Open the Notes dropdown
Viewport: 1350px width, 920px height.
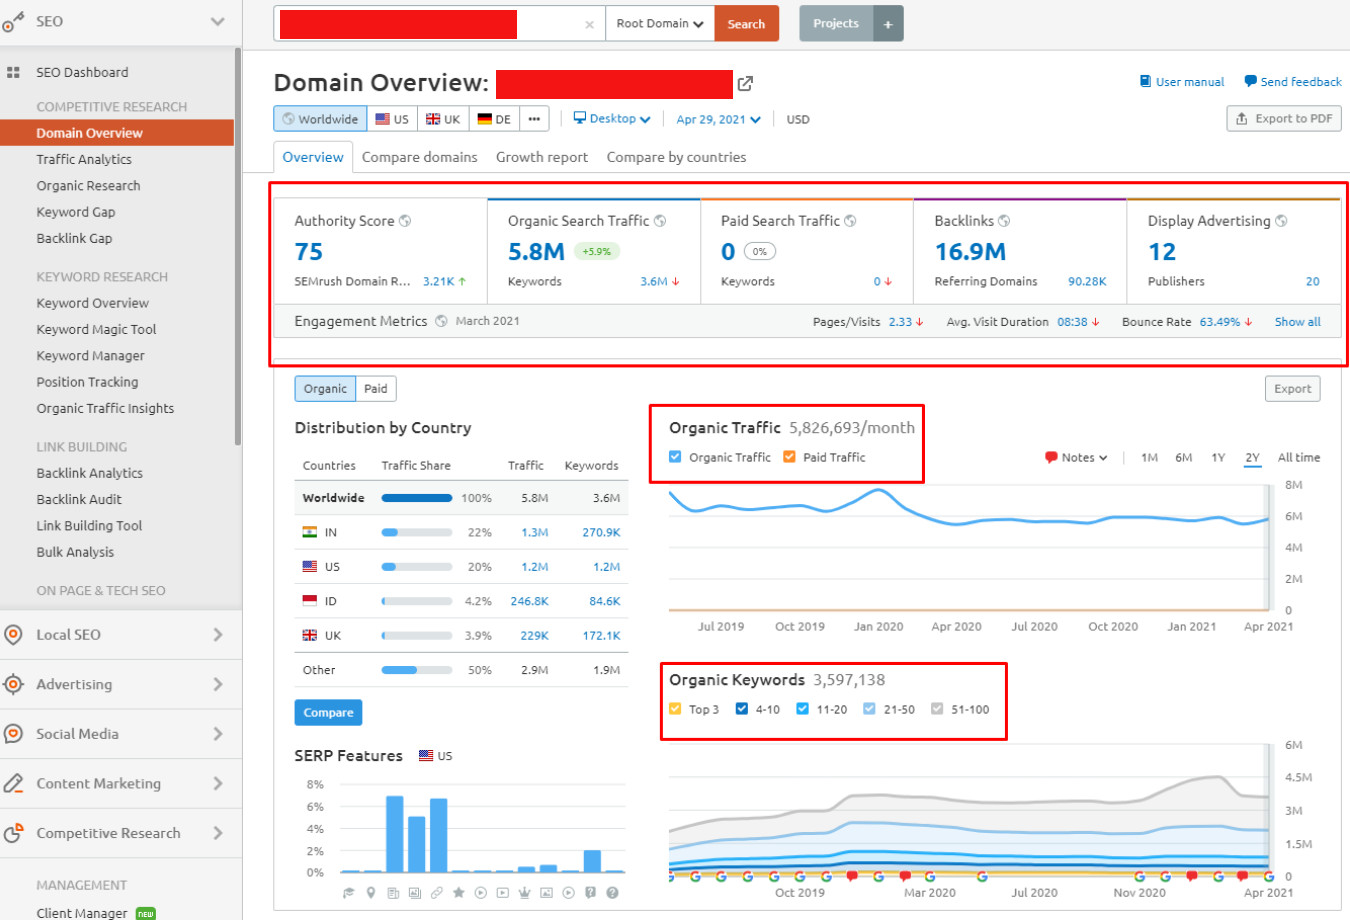[1077, 457]
